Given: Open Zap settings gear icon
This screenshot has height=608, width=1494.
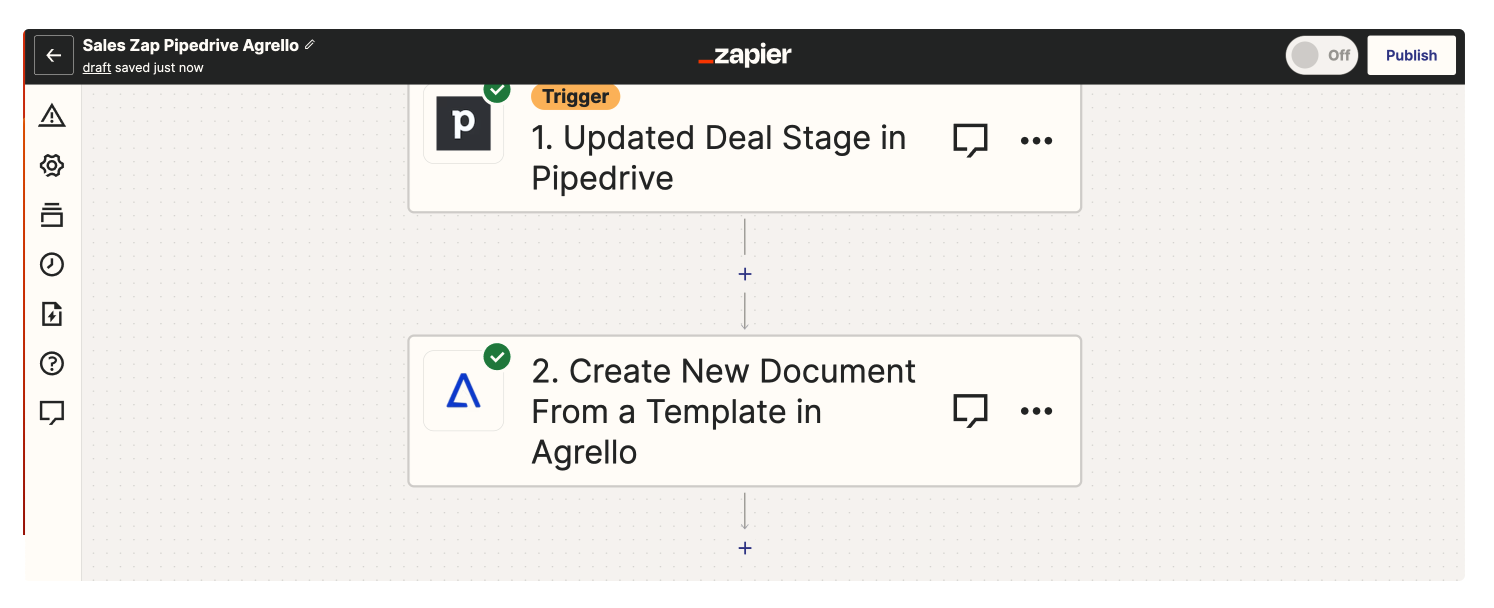Looking at the screenshot, I should (52, 166).
